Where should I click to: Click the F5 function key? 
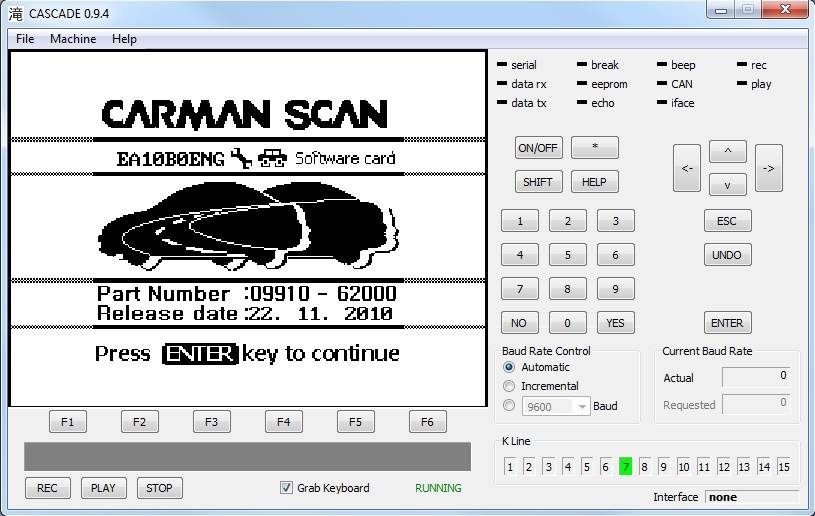(356, 421)
